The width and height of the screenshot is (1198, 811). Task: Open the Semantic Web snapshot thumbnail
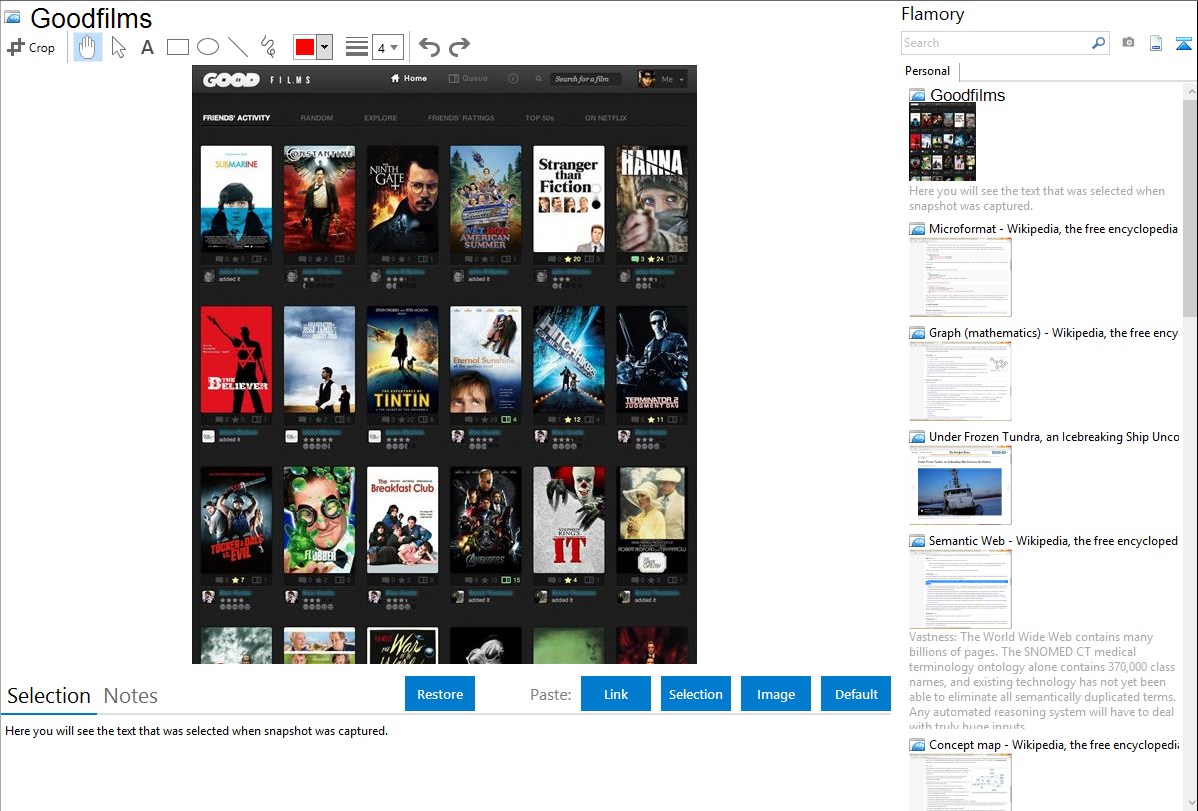click(960, 589)
